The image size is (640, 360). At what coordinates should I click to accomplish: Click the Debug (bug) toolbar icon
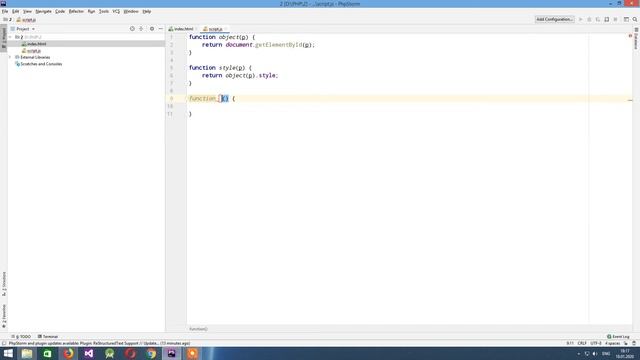coord(589,19)
